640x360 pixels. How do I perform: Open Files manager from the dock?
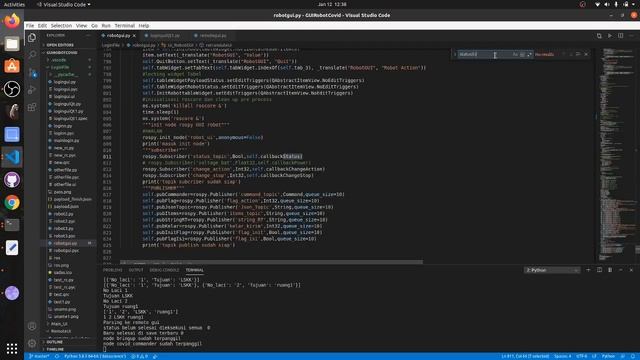pos(12,43)
